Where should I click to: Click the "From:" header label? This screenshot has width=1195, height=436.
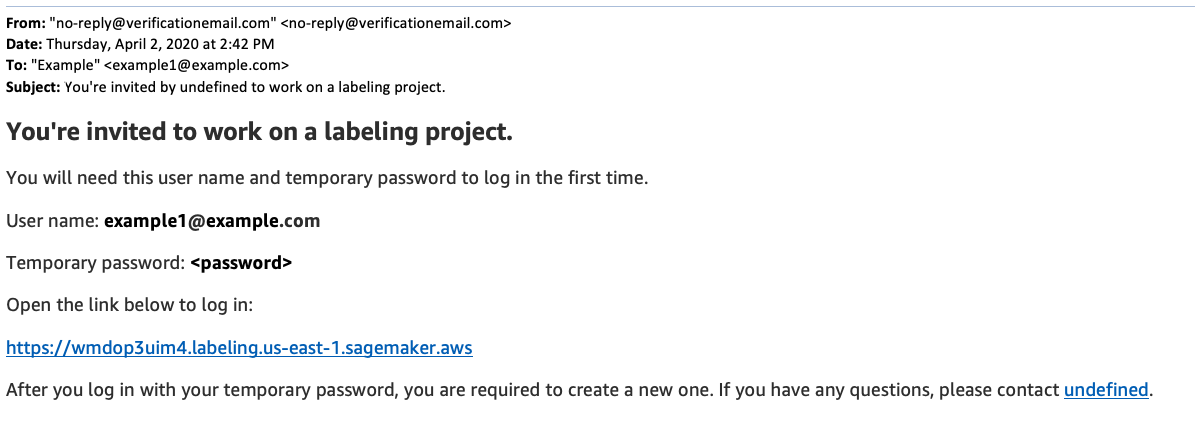pyautogui.click(x=24, y=24)
